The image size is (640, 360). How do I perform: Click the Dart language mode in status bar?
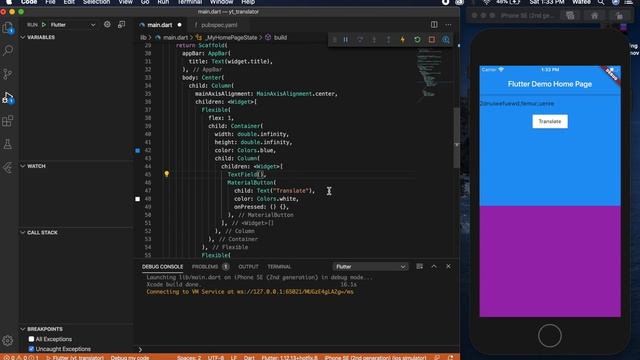point(249,358)
